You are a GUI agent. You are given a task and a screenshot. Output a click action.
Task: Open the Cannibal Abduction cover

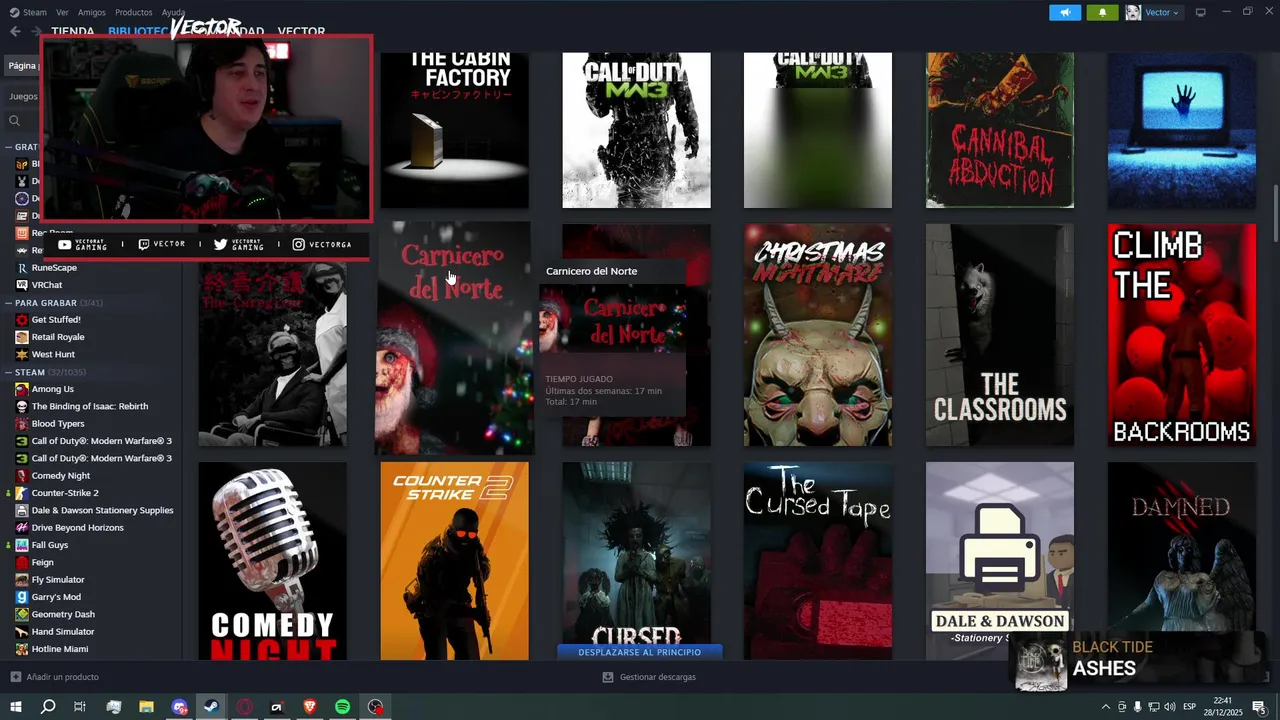tap(1000, 130)
